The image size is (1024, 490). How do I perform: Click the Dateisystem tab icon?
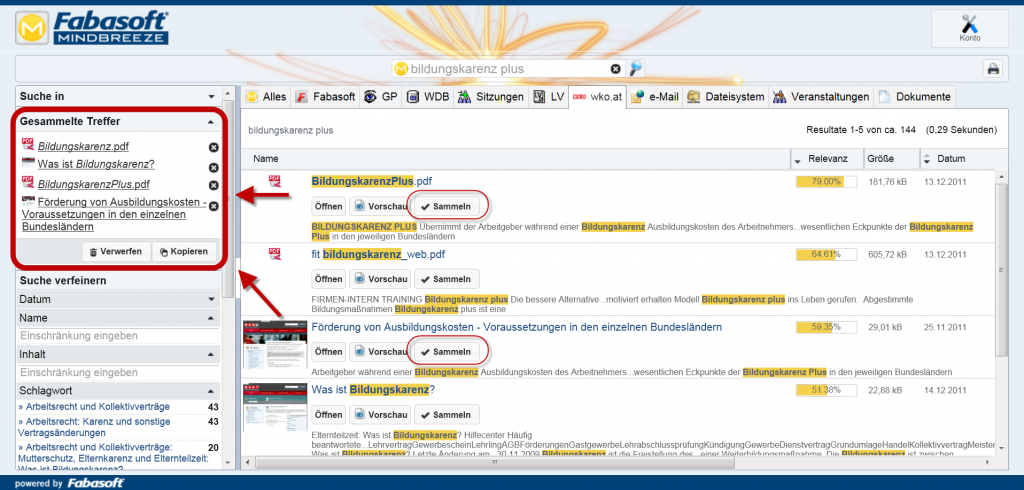click(x=694, y=97)
